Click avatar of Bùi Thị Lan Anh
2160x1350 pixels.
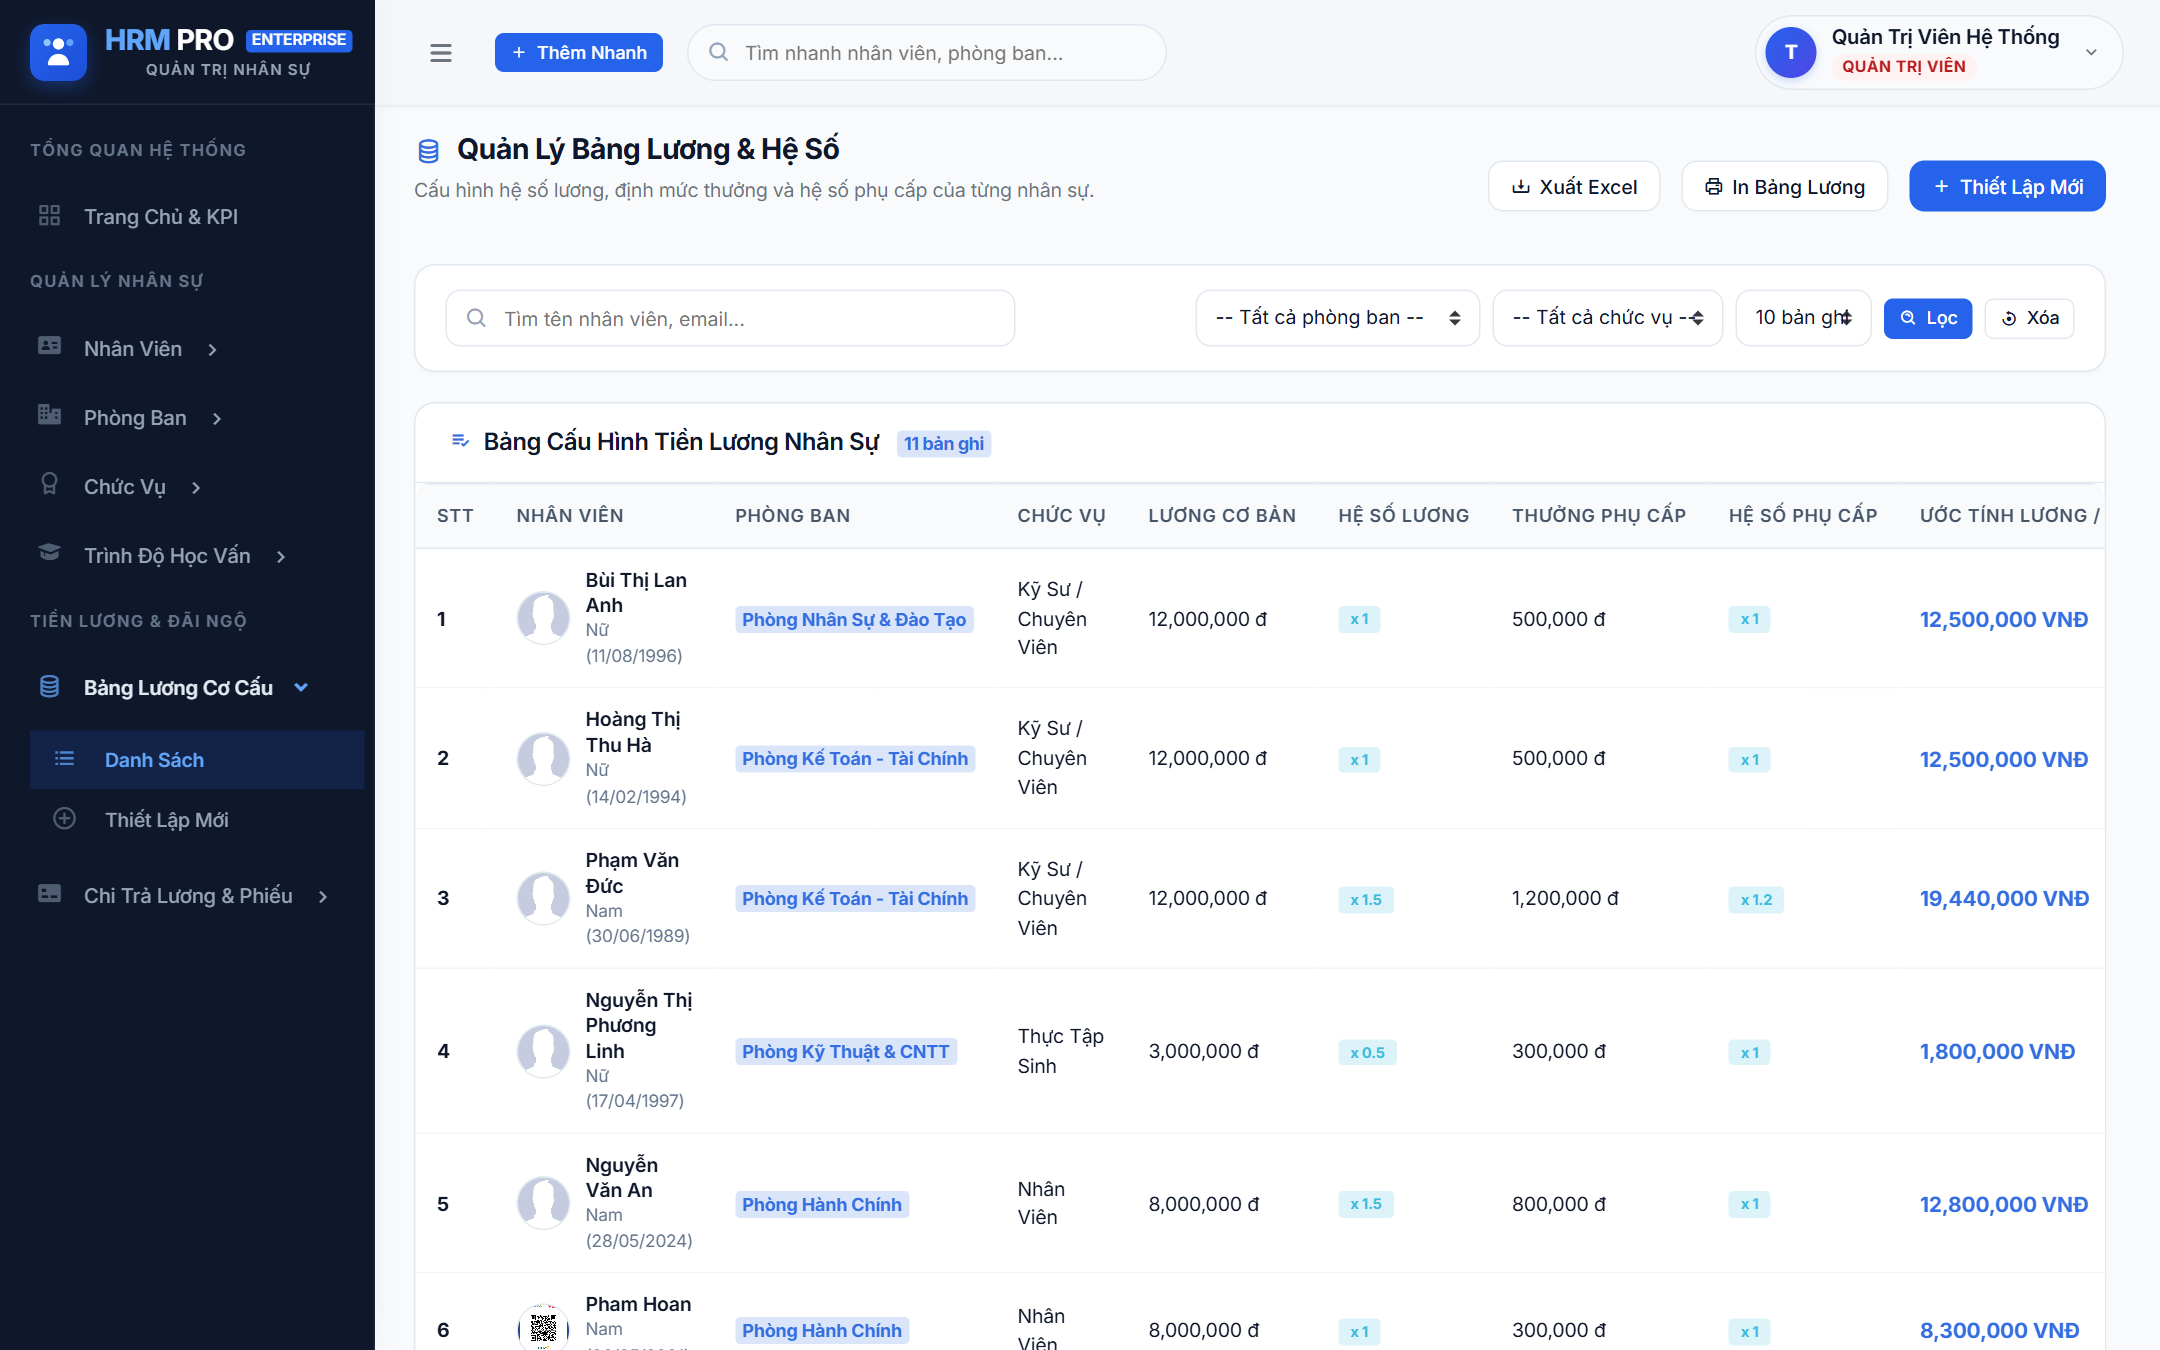543,617
